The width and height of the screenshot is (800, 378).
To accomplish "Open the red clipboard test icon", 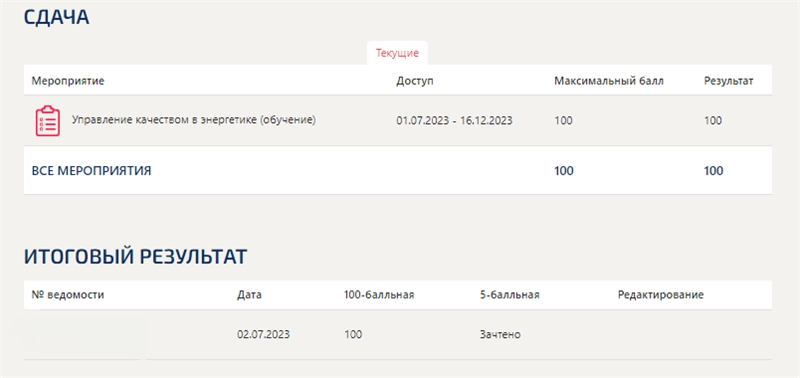I will [x=47, y=121].
